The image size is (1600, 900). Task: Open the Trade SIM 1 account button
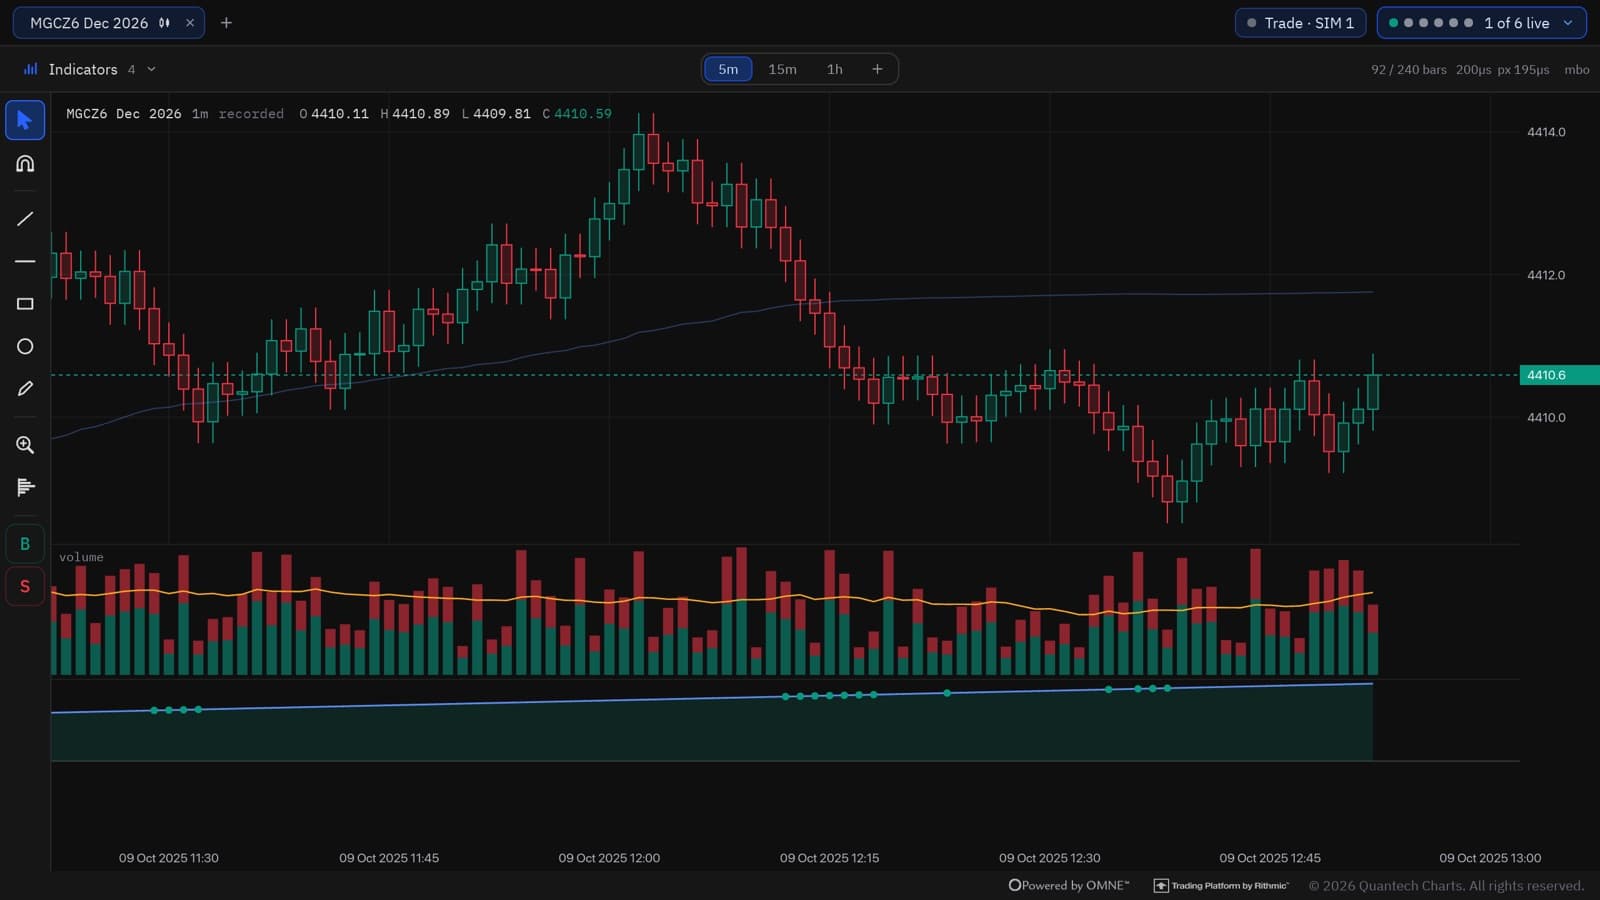tap(1300, 23)
